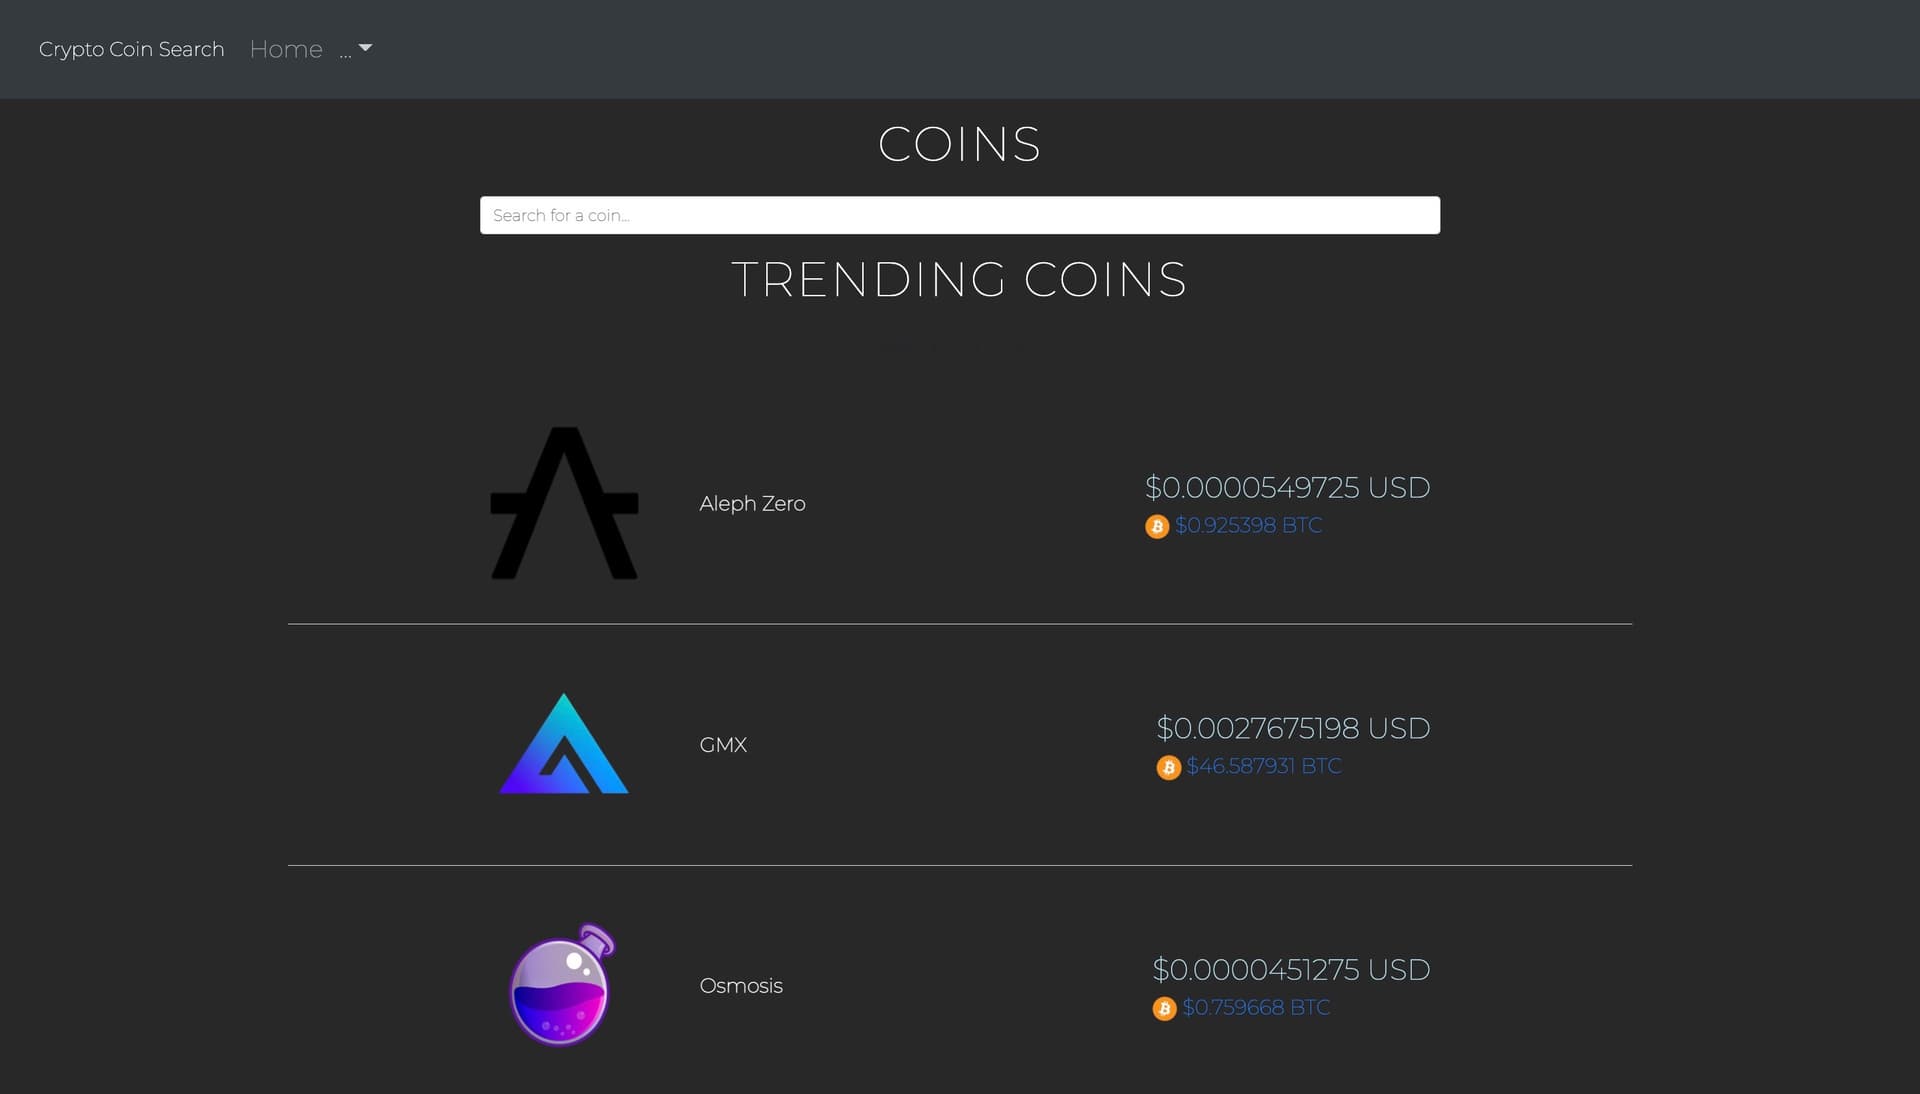The width and height of the screenshot is (1920, 1094).
Task: Click the Osmosis purple flask logo
Action: tap(562, 985)
